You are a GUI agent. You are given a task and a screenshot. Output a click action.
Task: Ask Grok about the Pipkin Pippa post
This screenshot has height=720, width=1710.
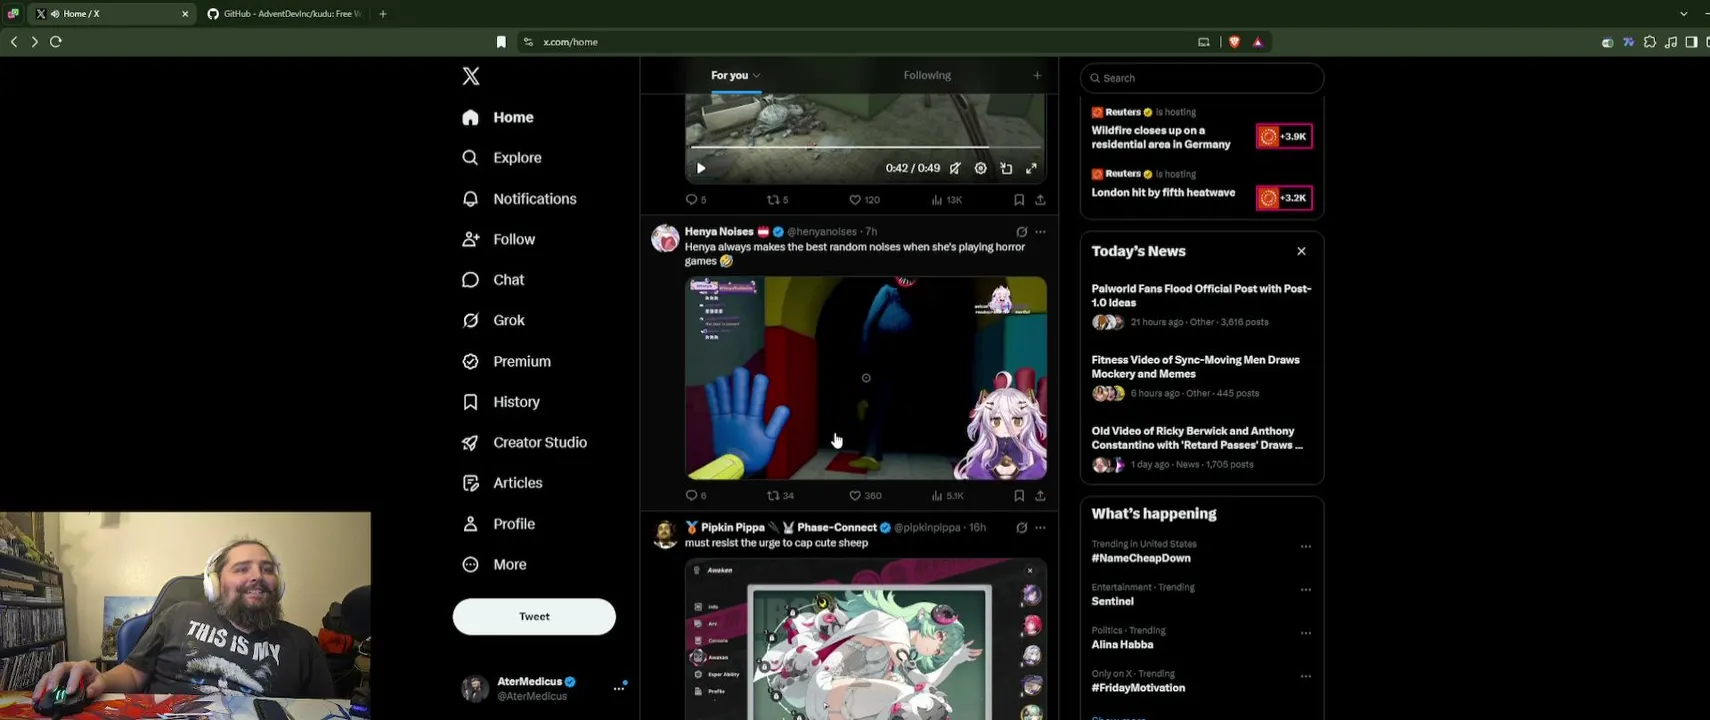point(1021,527)
